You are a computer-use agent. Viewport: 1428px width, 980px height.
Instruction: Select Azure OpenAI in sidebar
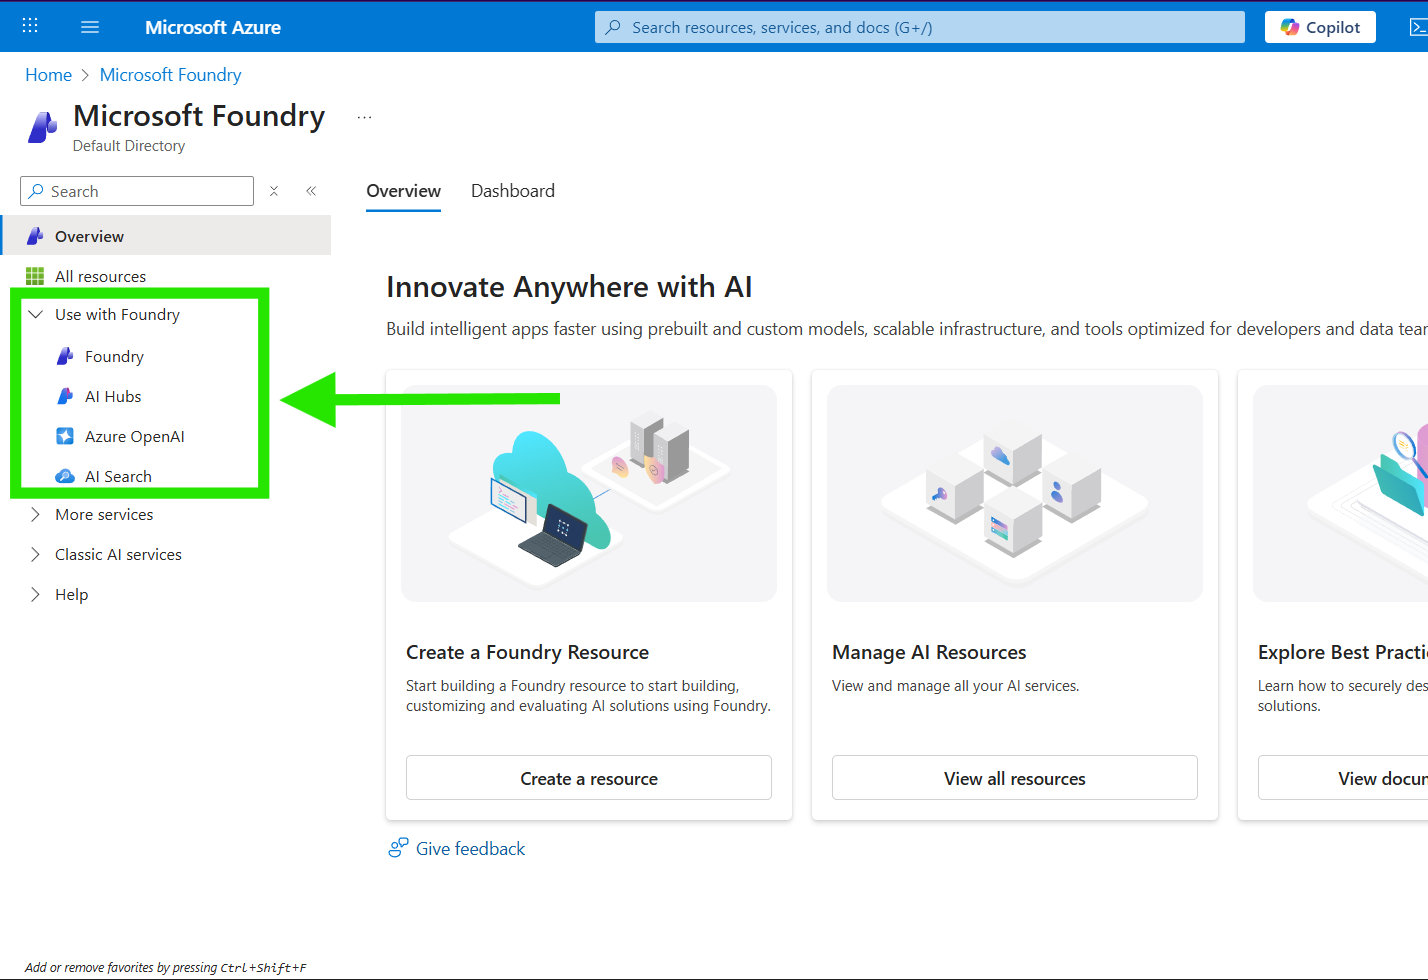click(x=134, y=437)
